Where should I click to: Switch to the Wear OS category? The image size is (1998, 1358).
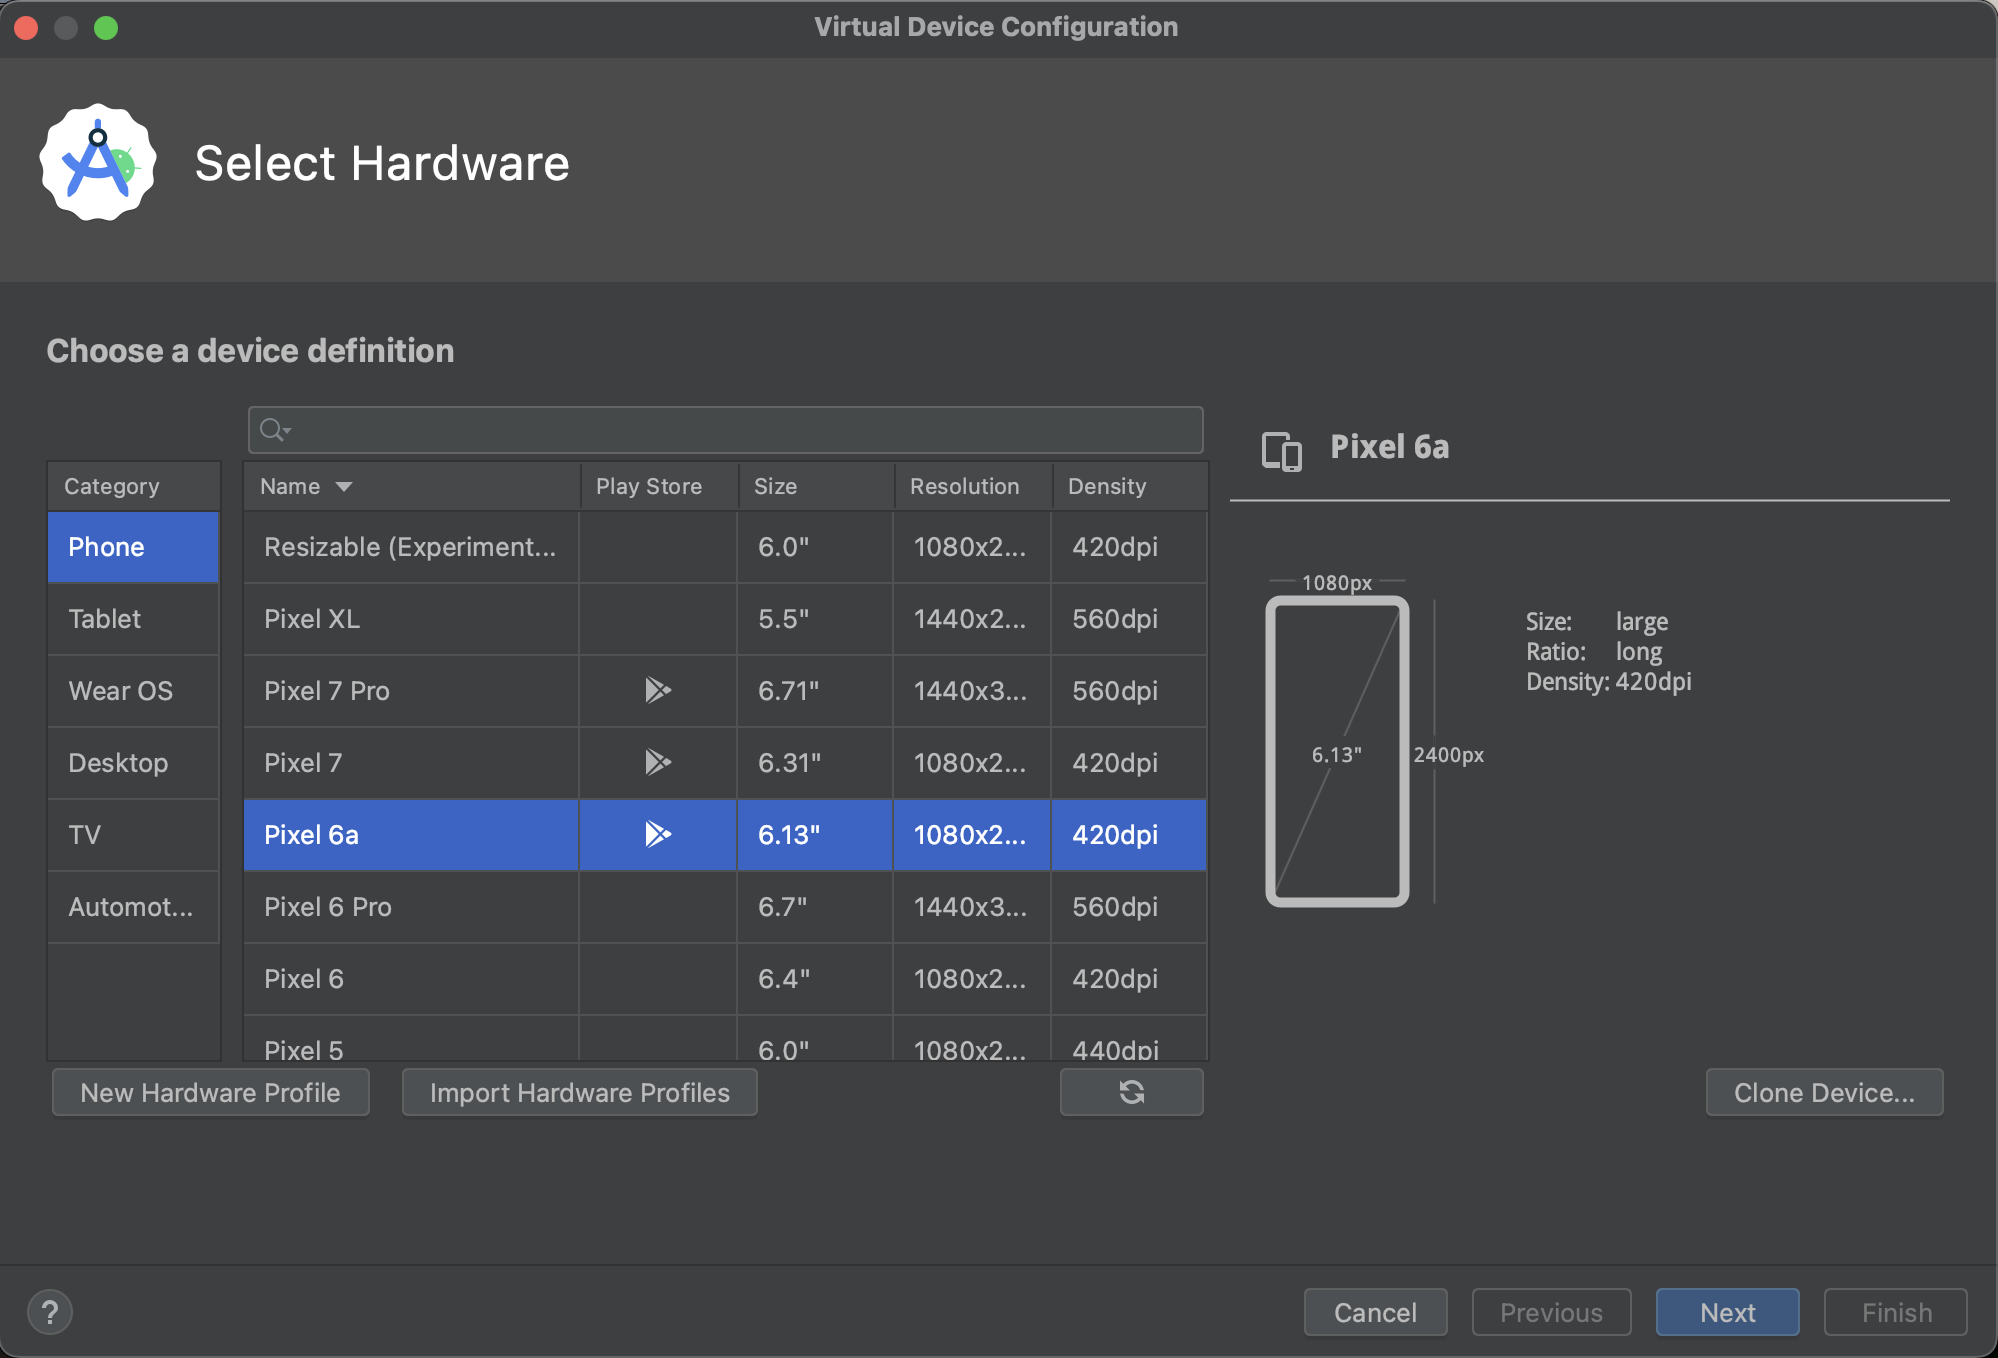click(132, 690)
